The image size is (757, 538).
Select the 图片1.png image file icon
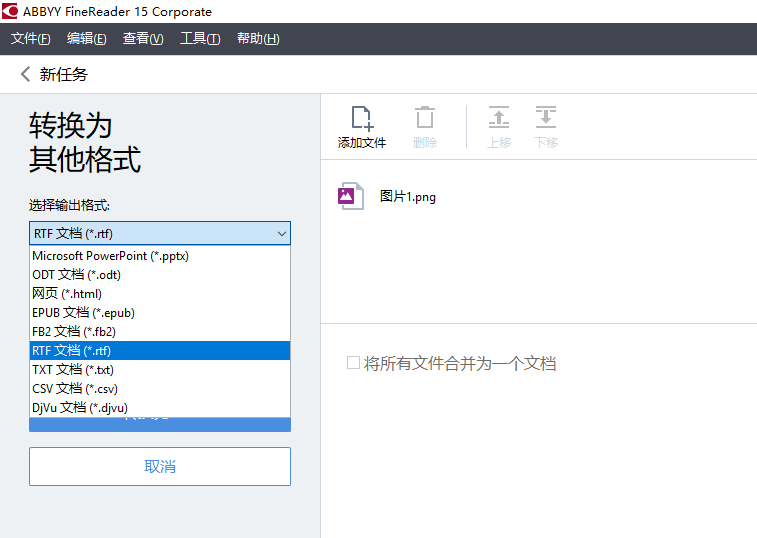(x=350, y=196)
